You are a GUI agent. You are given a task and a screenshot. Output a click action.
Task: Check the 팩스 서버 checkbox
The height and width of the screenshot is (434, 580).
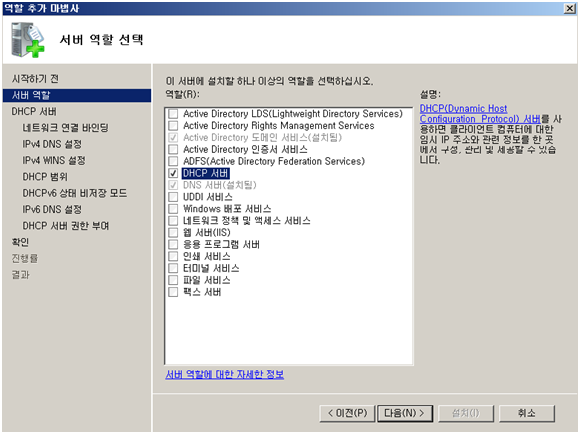click(173, 292)
